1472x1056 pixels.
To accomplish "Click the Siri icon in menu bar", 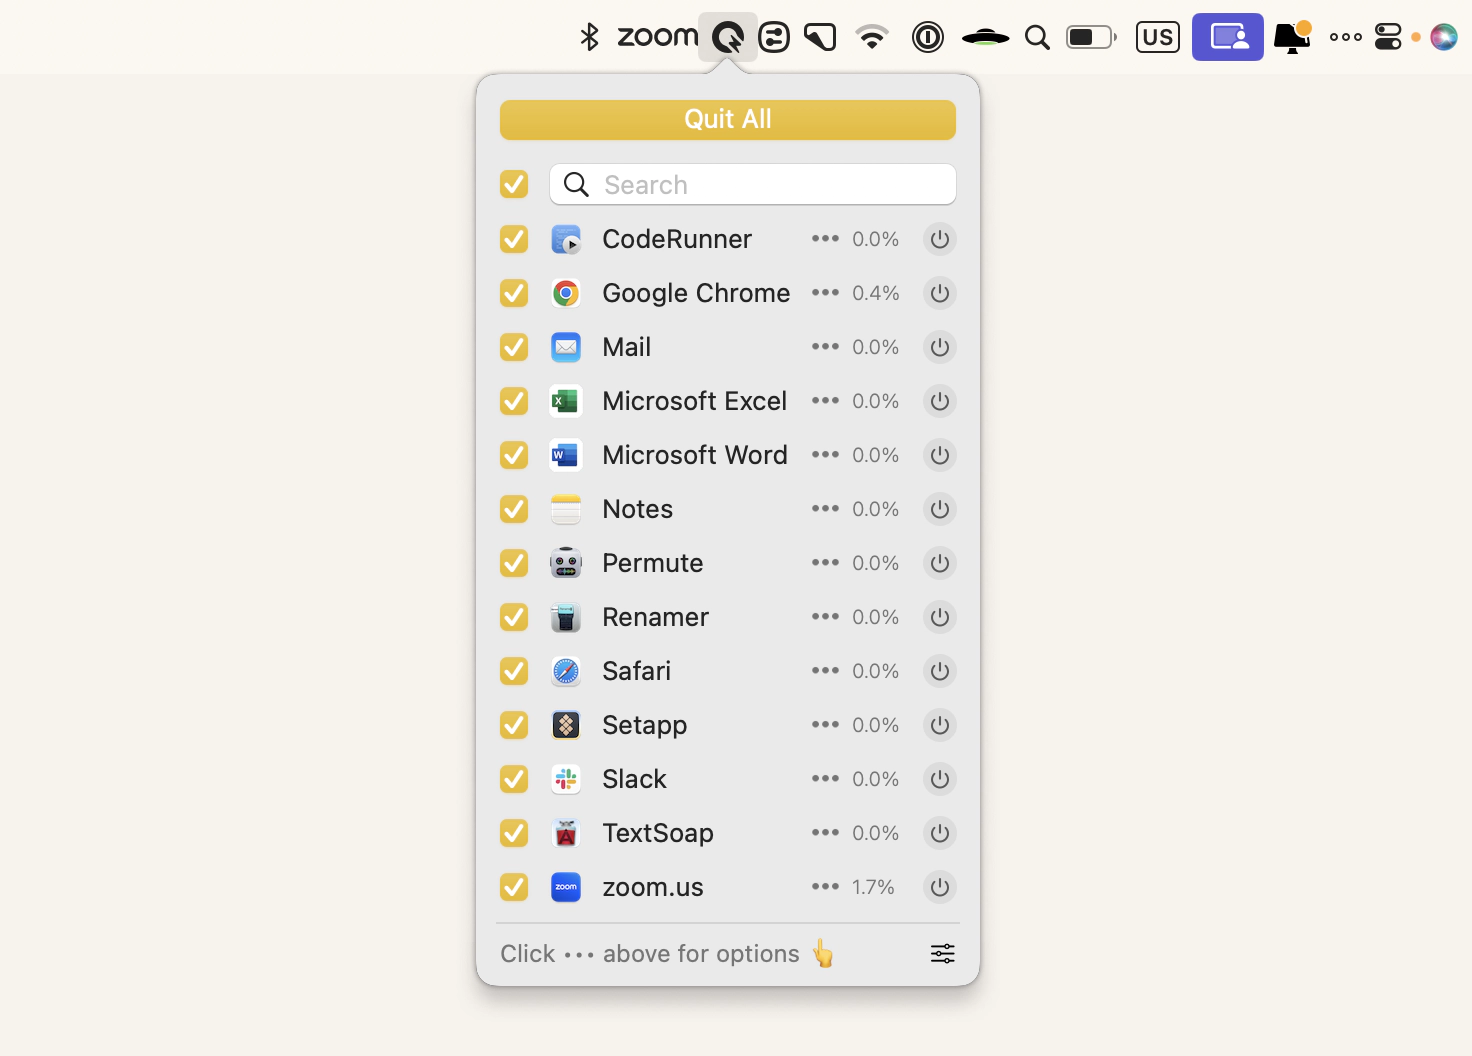I will pos(1443,37).
